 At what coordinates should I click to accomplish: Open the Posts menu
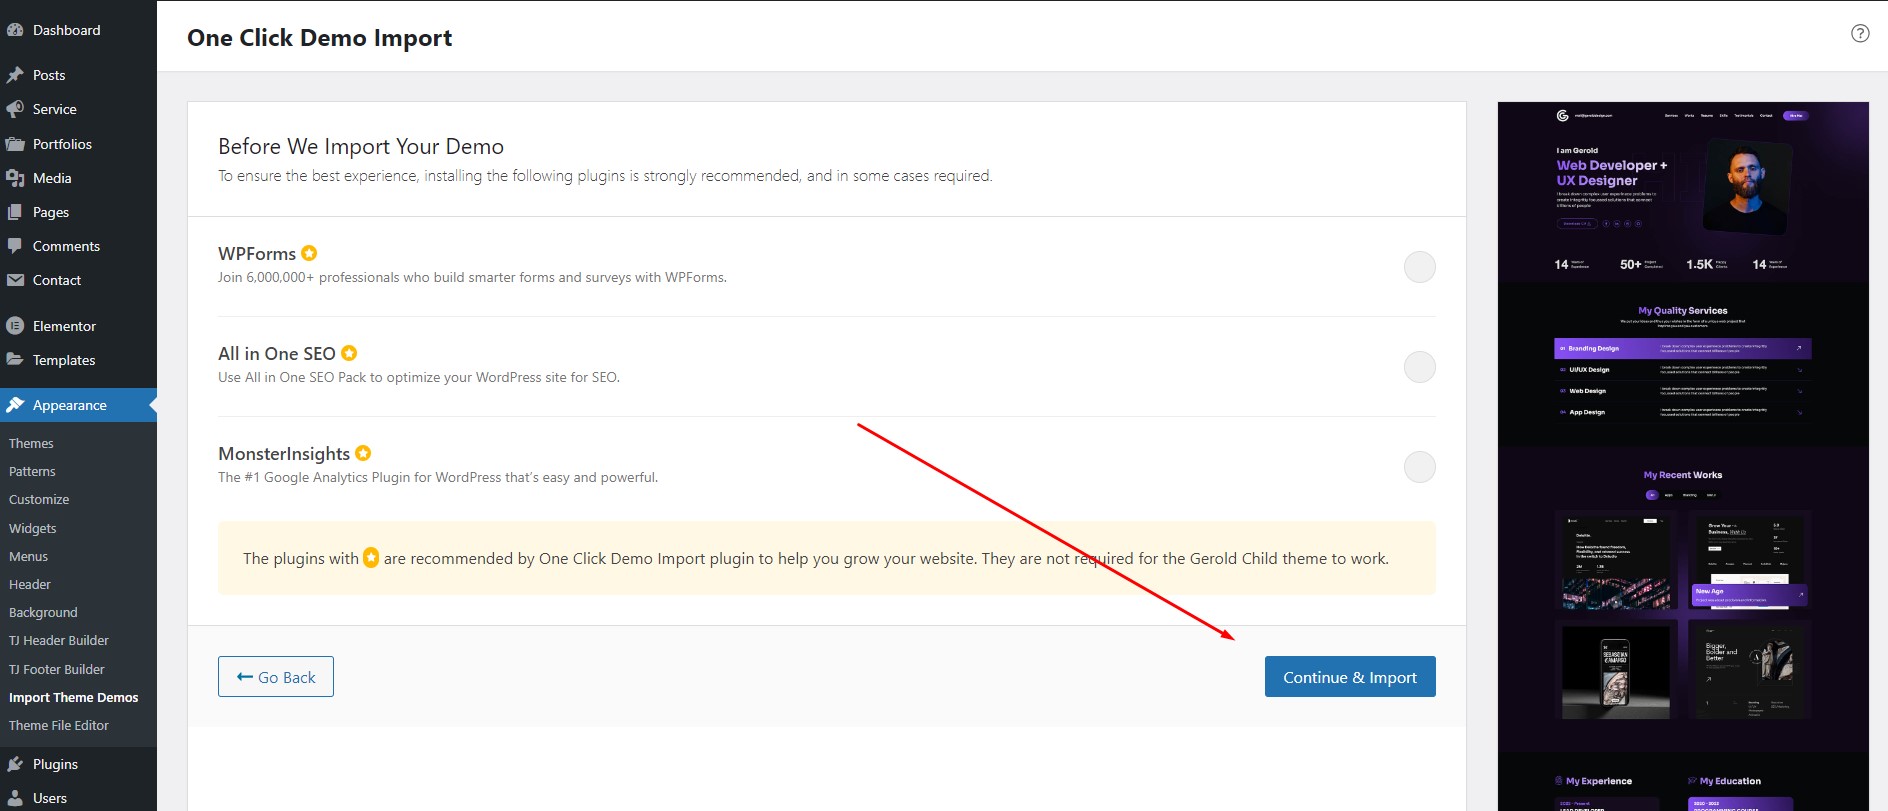pos(78,75)
